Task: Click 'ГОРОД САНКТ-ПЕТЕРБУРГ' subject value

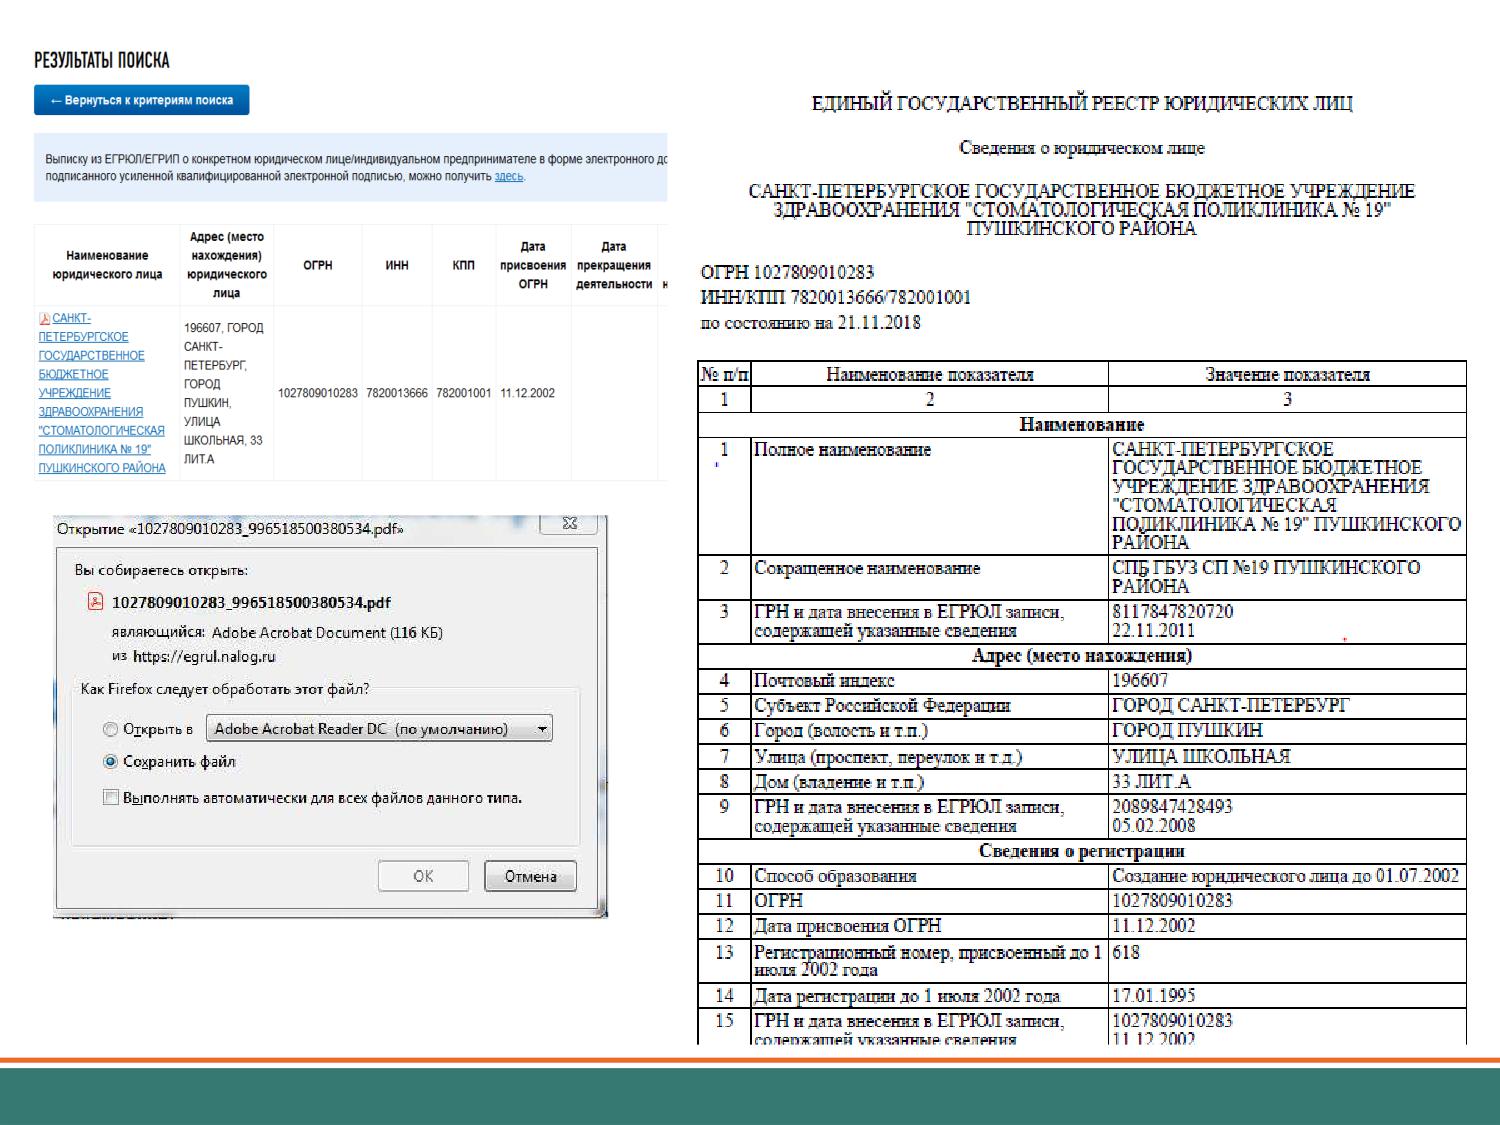Action: tap(1230, 706)
